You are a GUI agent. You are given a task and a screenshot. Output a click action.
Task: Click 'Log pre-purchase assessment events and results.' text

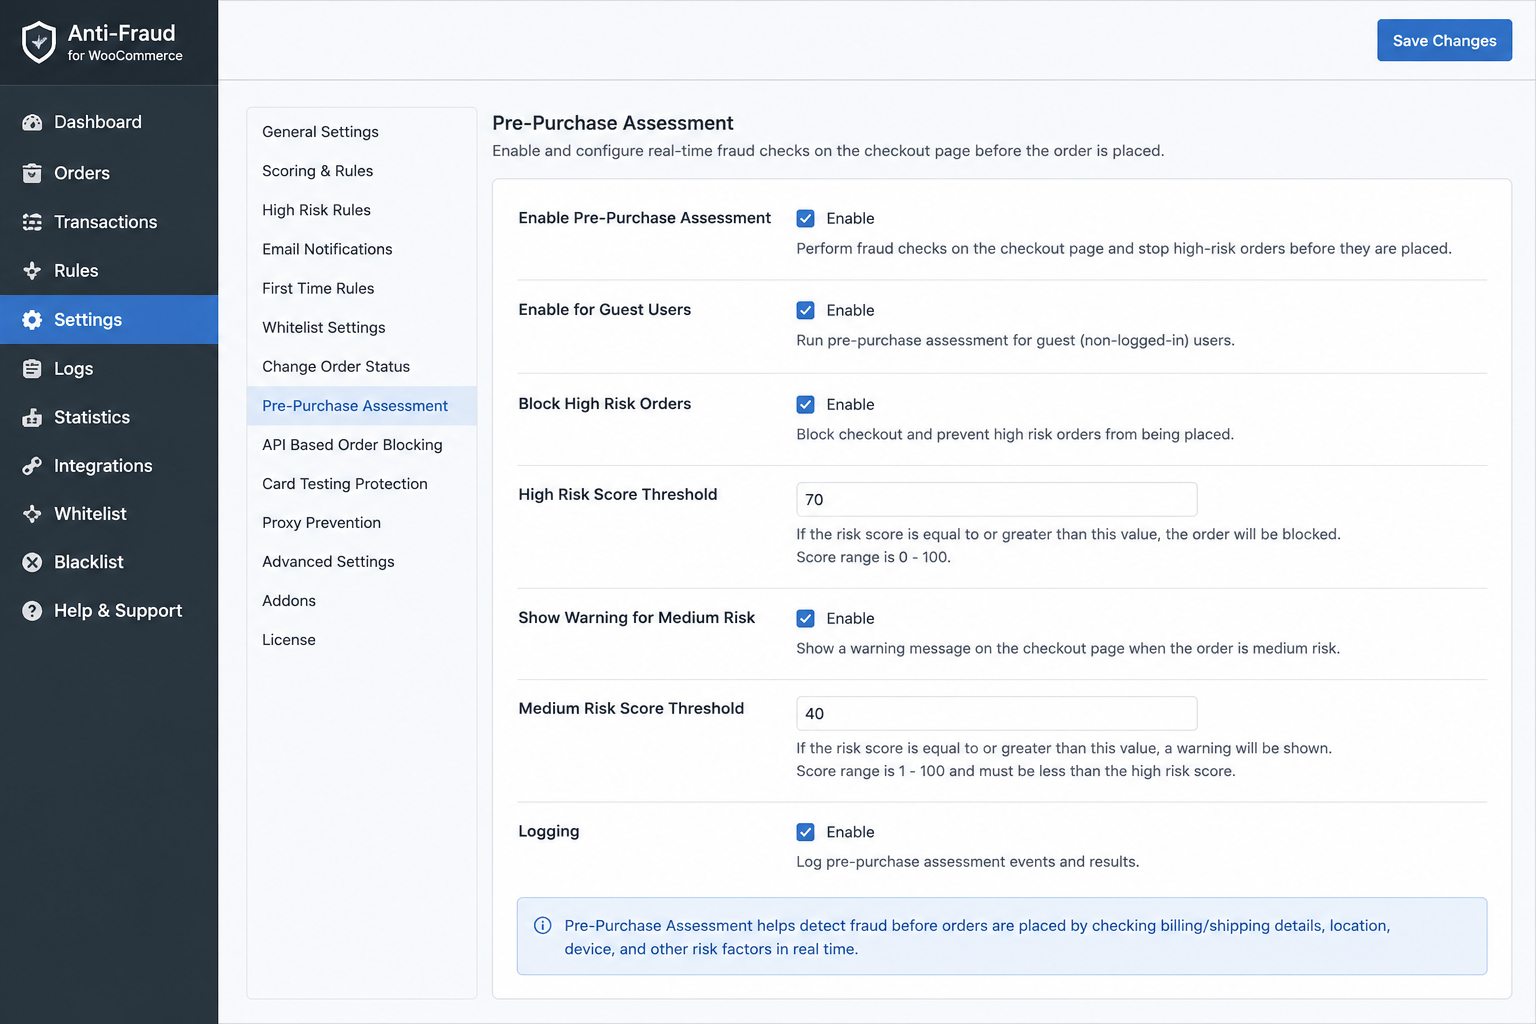(x=967, y=862)
